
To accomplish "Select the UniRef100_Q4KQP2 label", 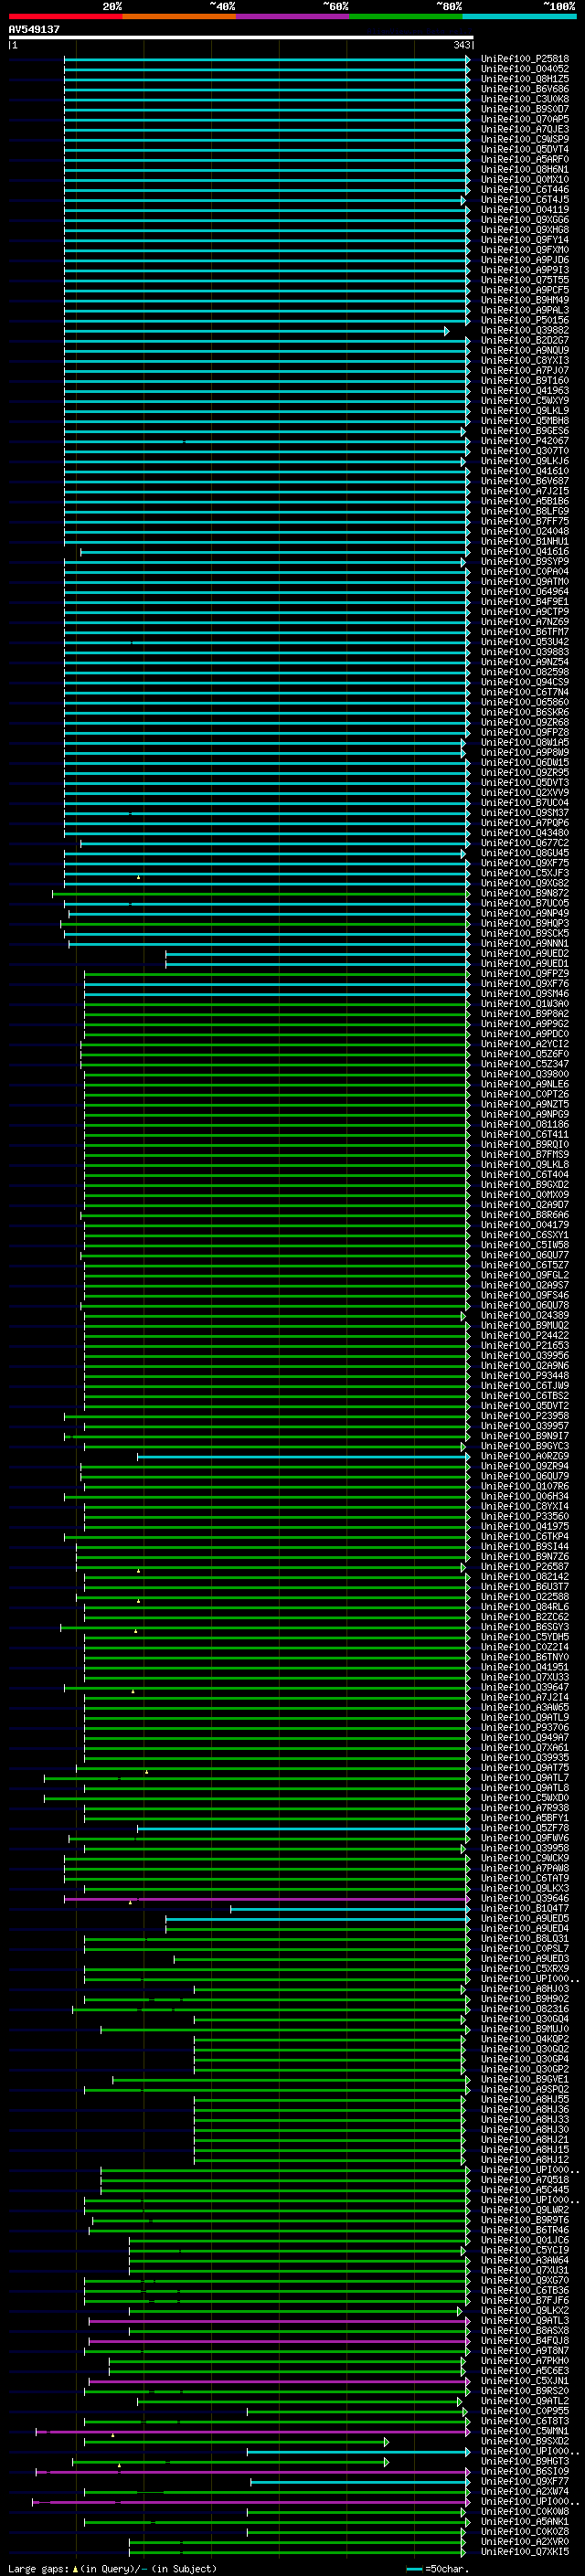I will (525, 2038).
